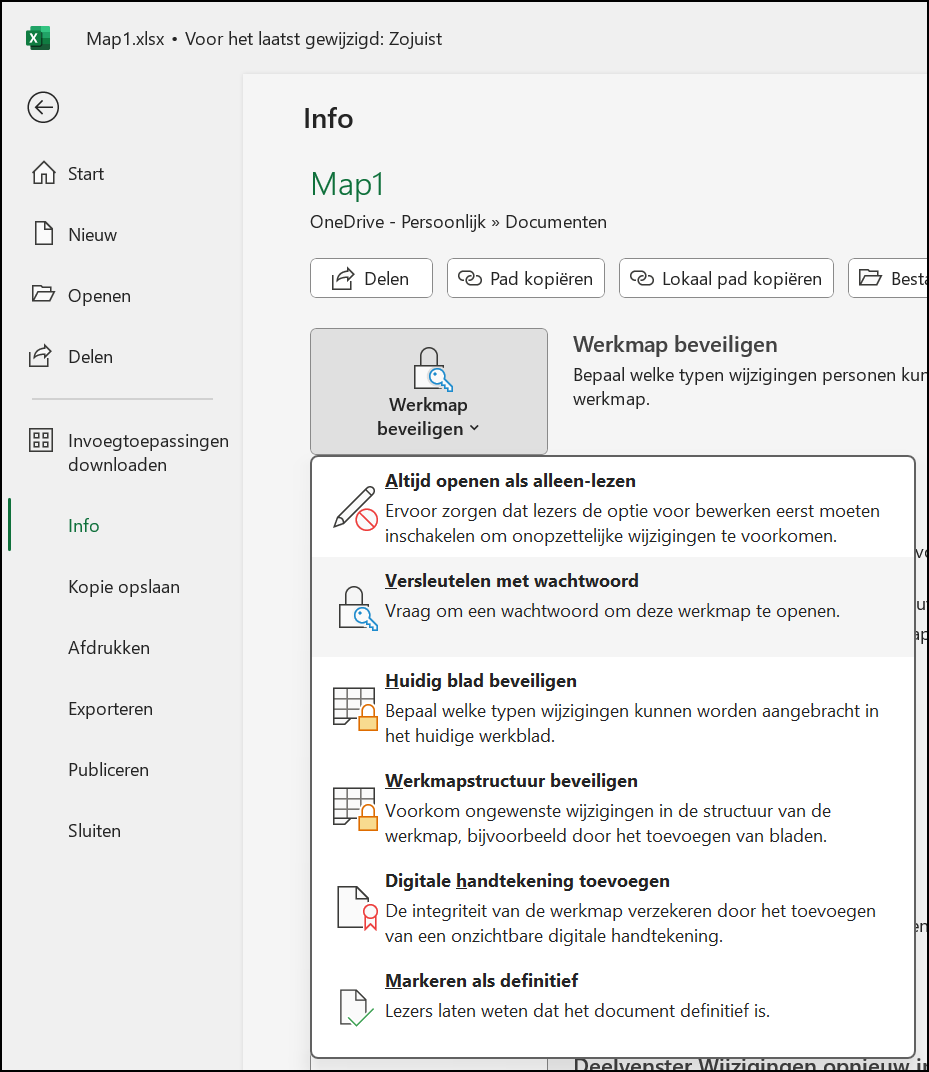Click the Start home icon
The width and height of the screenshot is (929, 1072).
coord(44,173)
